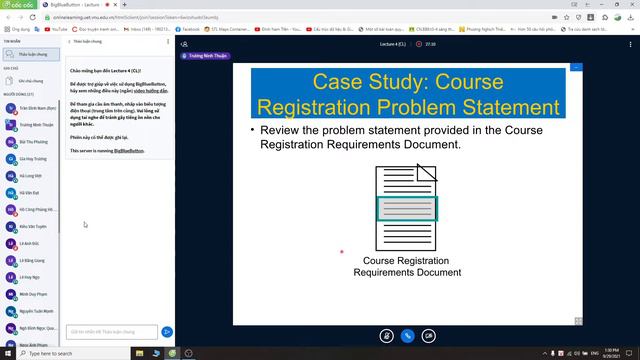
Task: Select user Hồ Công Phương in the list
Action: 31,209
